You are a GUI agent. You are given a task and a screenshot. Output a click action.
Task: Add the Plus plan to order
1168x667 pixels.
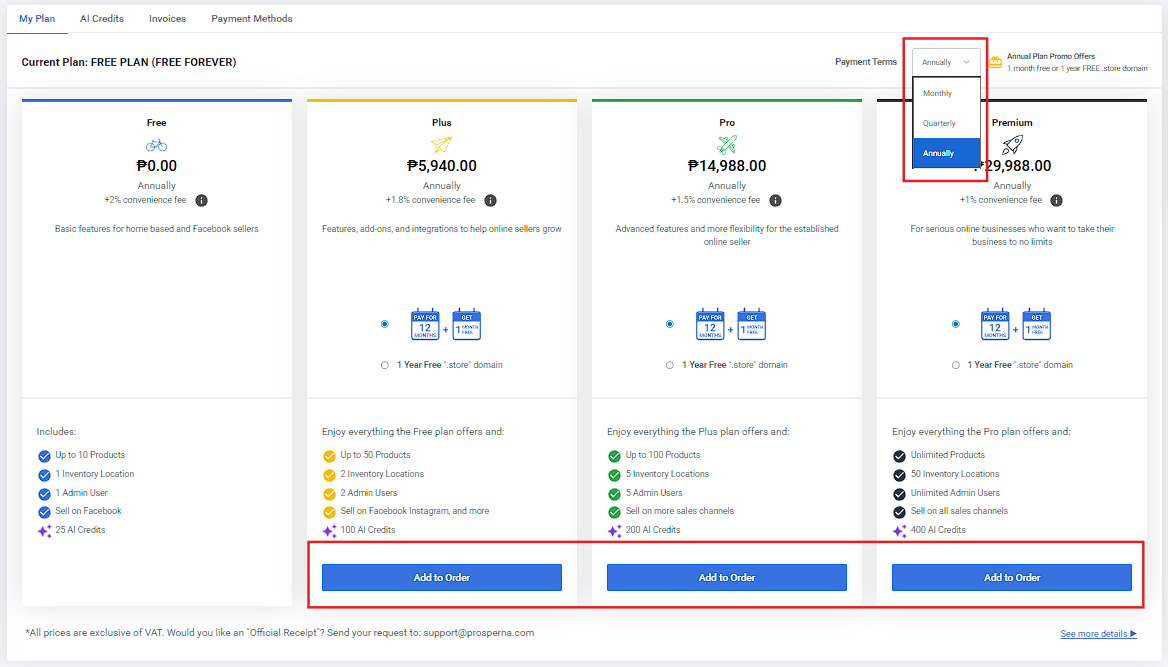442,577
